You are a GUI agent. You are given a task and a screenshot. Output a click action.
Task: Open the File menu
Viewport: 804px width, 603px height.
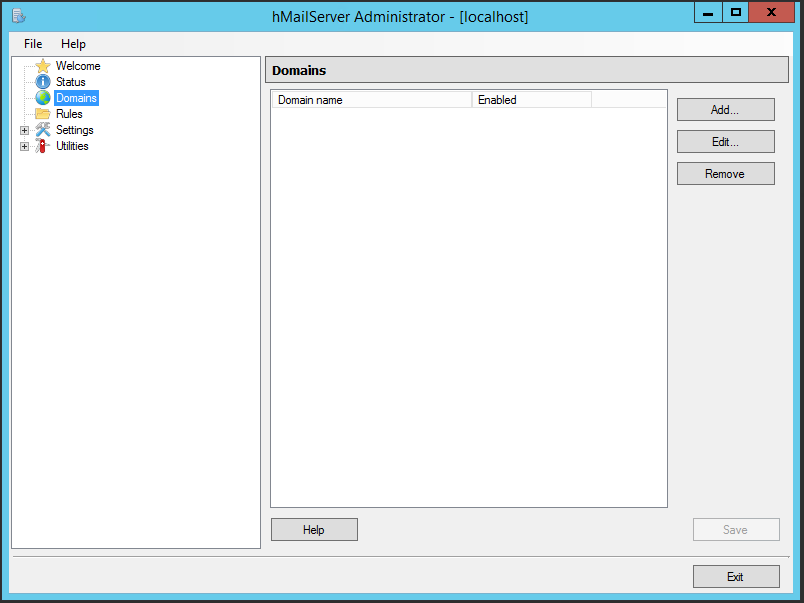pyautogui.click(x=33, y=44)
